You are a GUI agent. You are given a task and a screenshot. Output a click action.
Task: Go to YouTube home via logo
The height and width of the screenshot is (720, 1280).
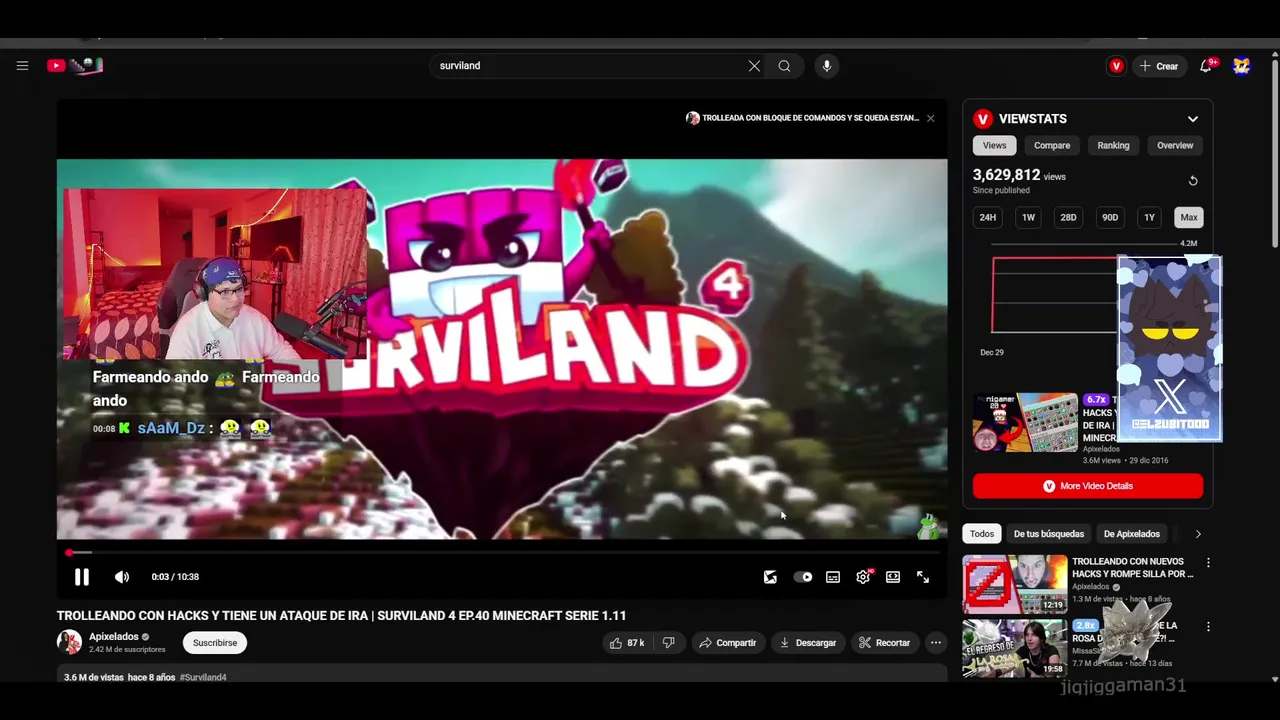[75, 66]
